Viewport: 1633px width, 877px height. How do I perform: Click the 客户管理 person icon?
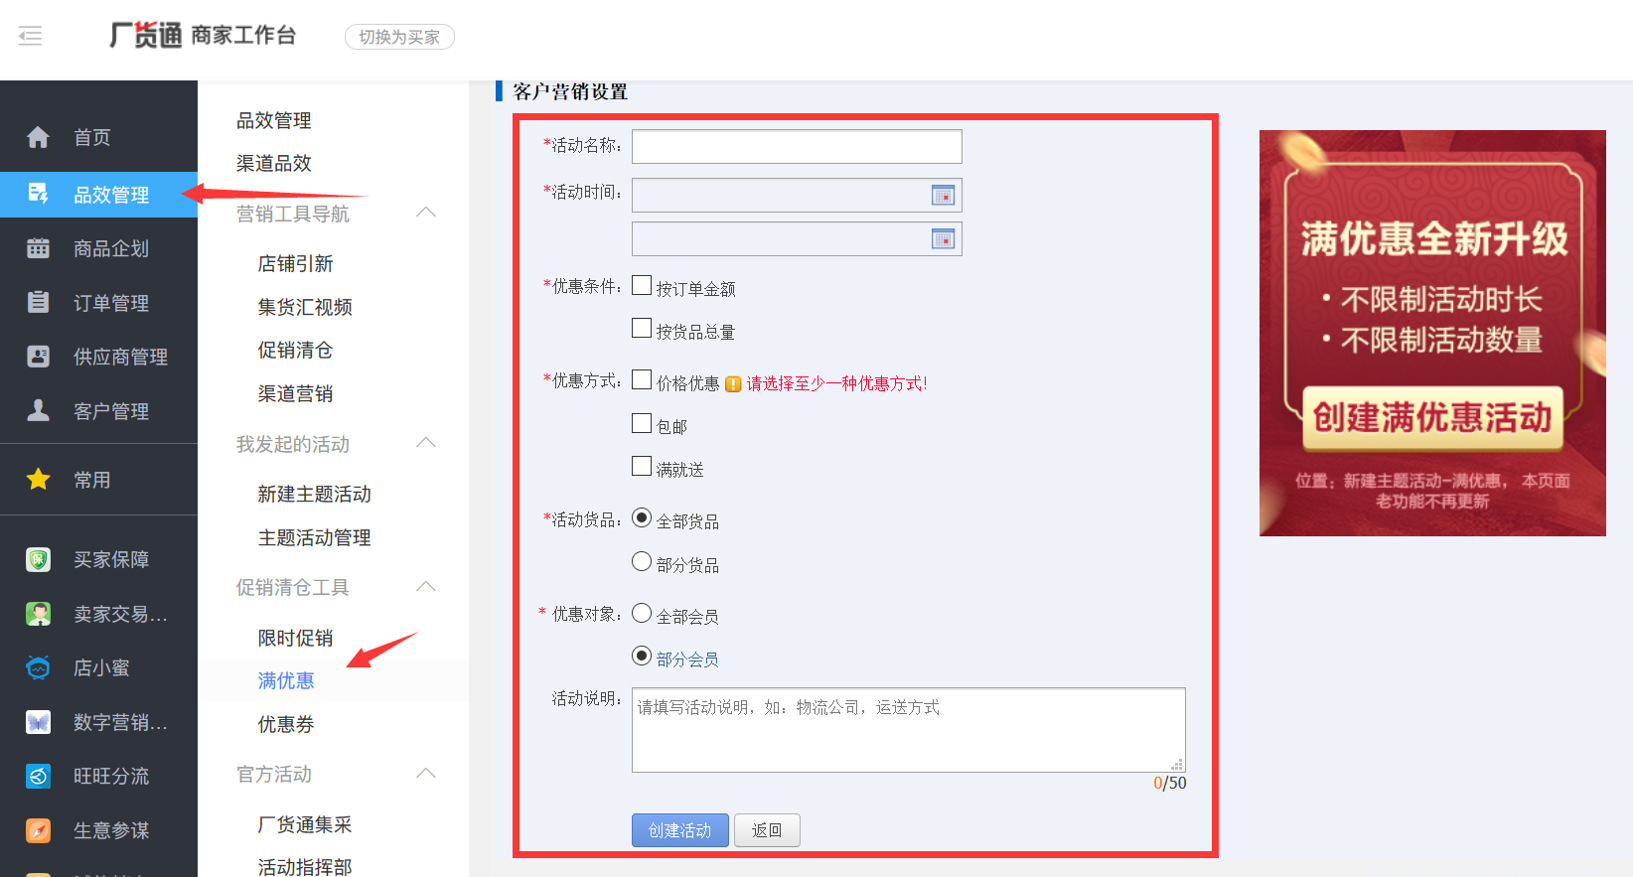(38, 410)
